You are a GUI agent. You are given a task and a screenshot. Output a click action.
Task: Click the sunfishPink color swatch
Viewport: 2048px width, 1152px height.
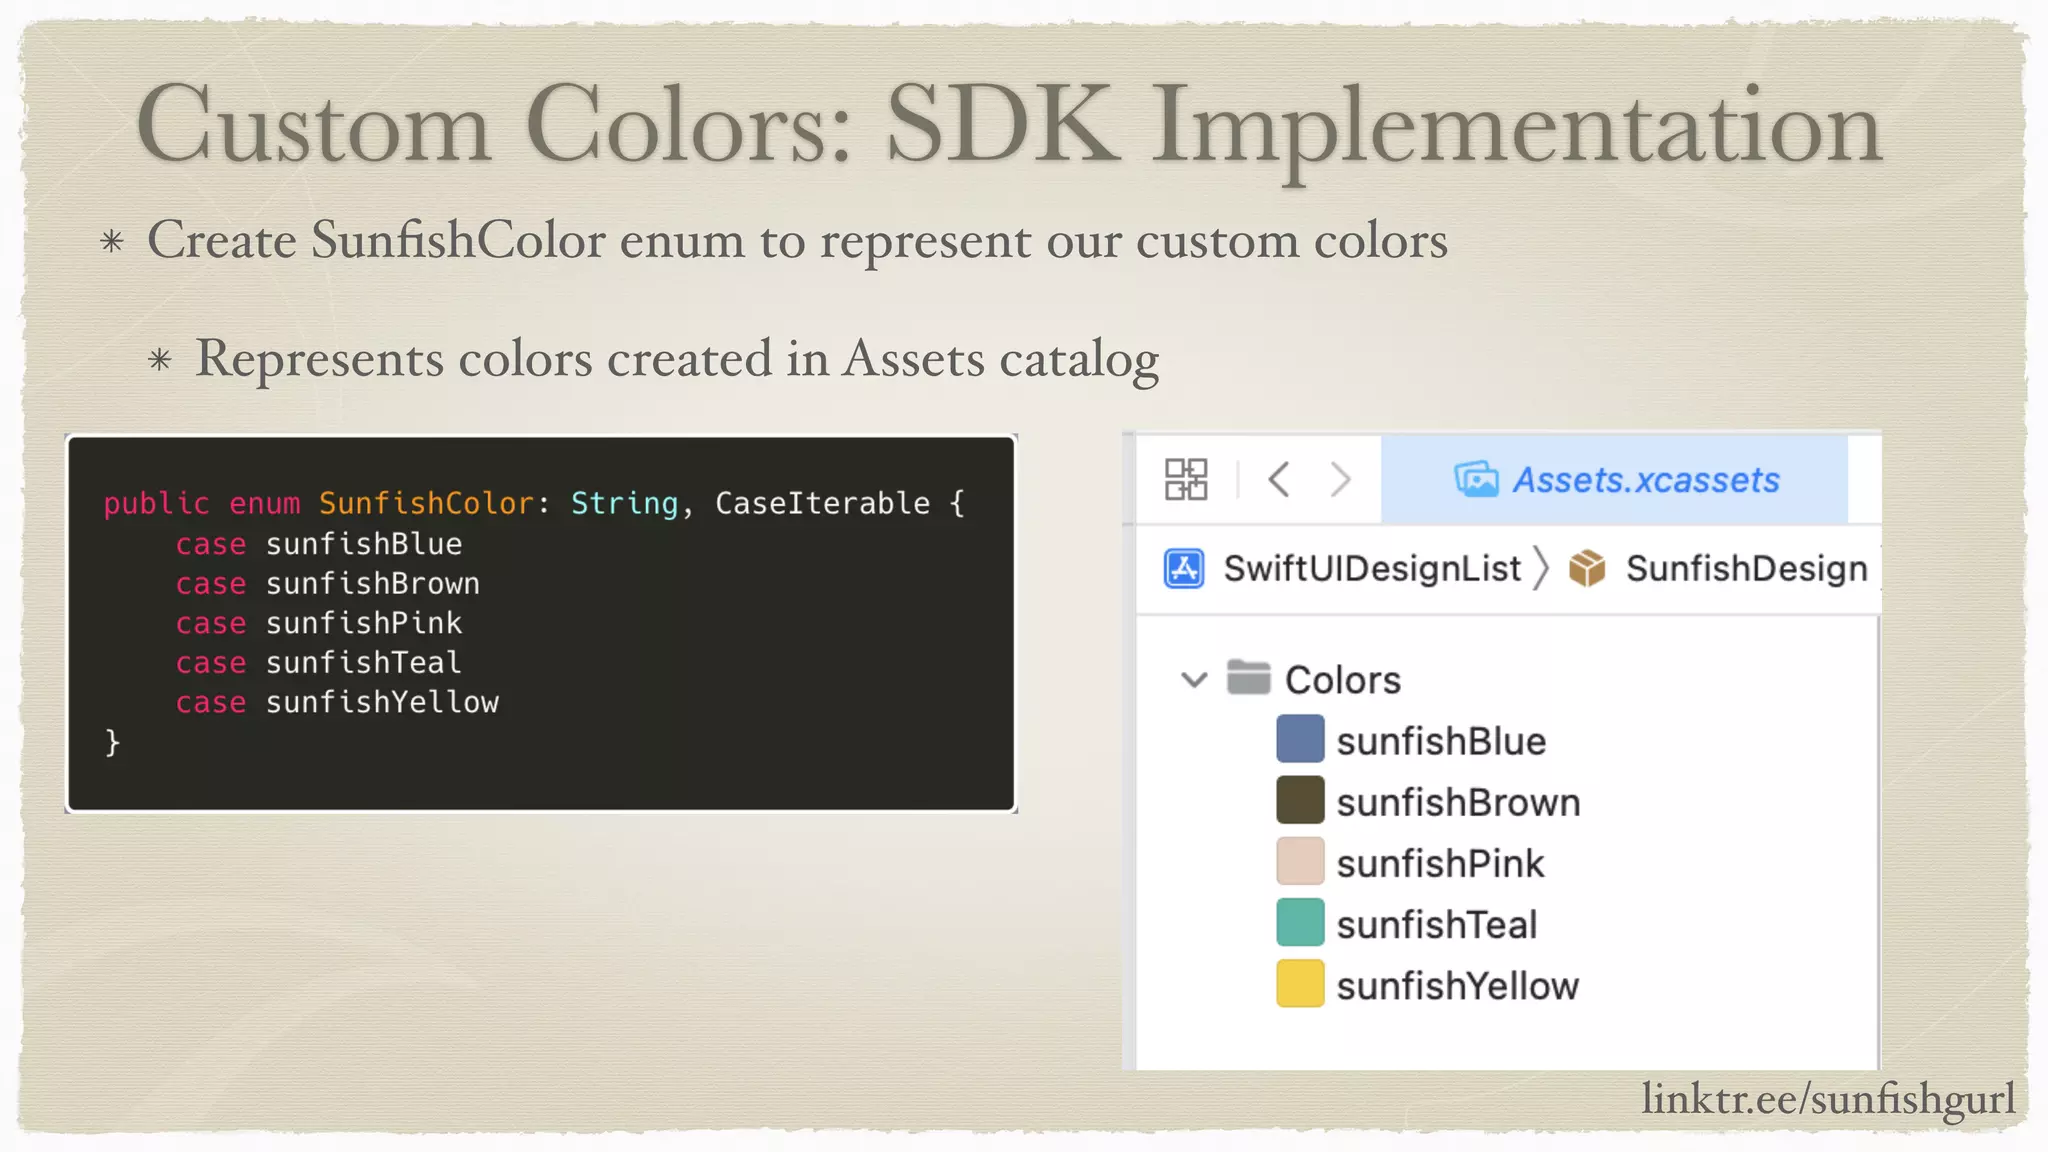coord(1300,861)
